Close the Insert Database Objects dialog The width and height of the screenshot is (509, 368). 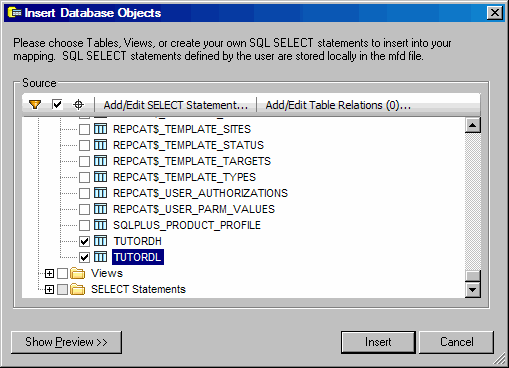(x=495, y=13)
